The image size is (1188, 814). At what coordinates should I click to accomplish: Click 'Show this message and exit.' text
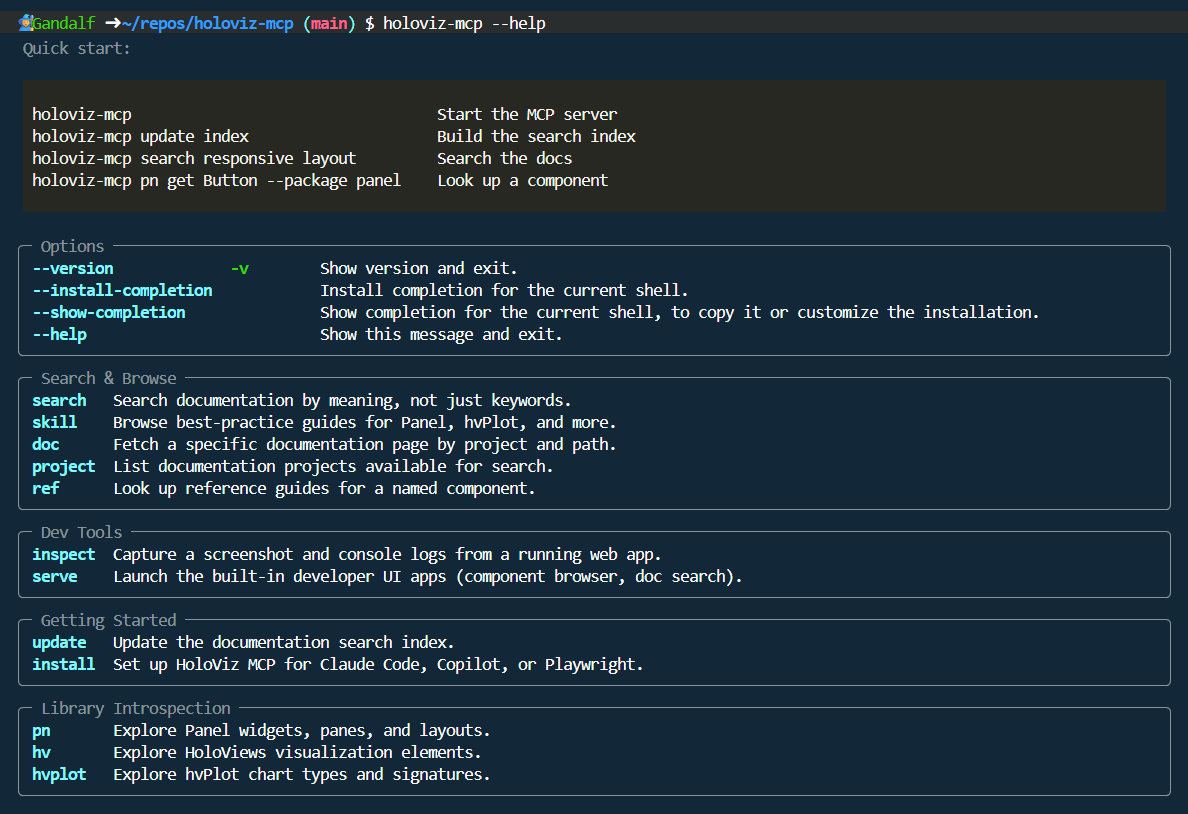tap(442, 334)
